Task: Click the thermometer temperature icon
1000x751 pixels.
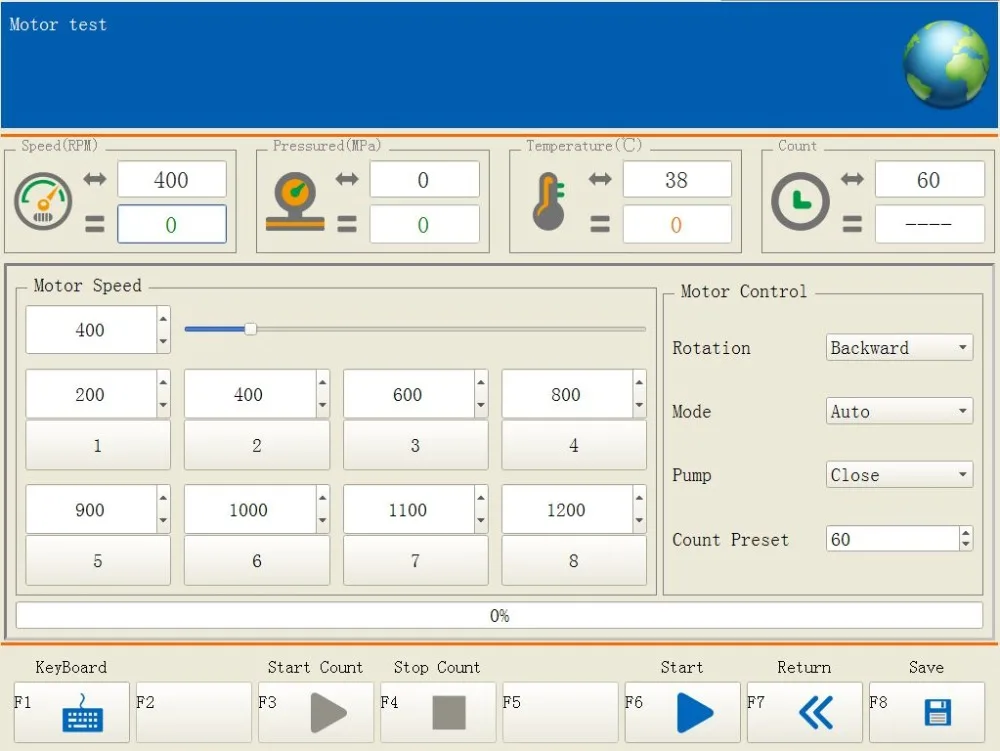Action: point(548,201)
